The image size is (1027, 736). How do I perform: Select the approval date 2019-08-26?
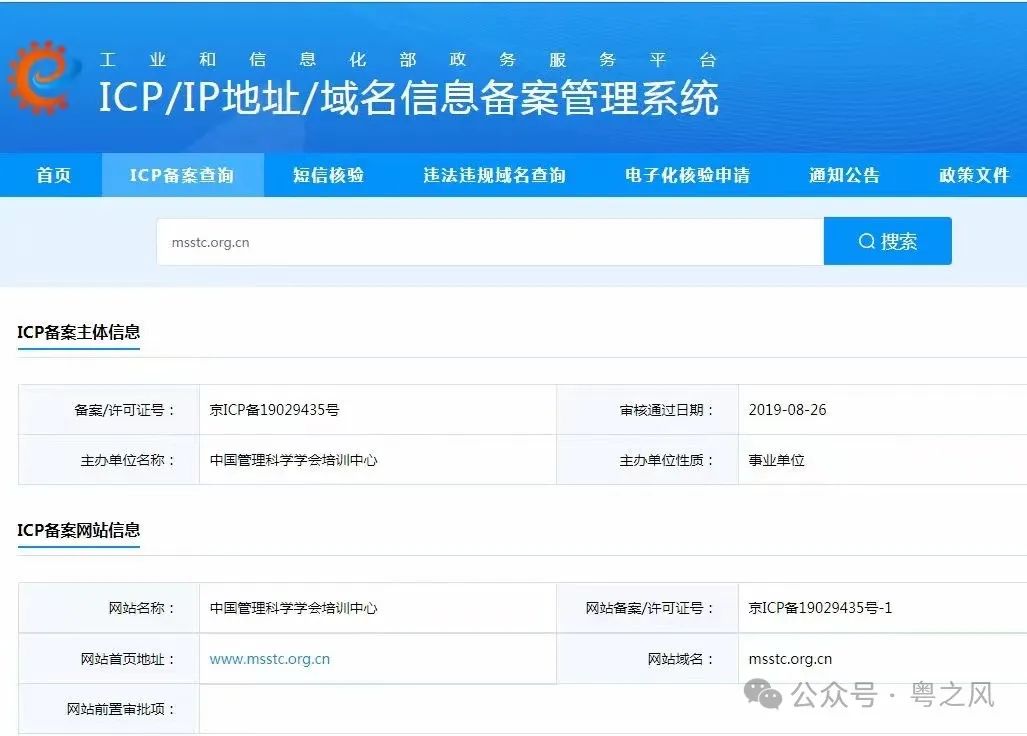click(x=787, y=410)
